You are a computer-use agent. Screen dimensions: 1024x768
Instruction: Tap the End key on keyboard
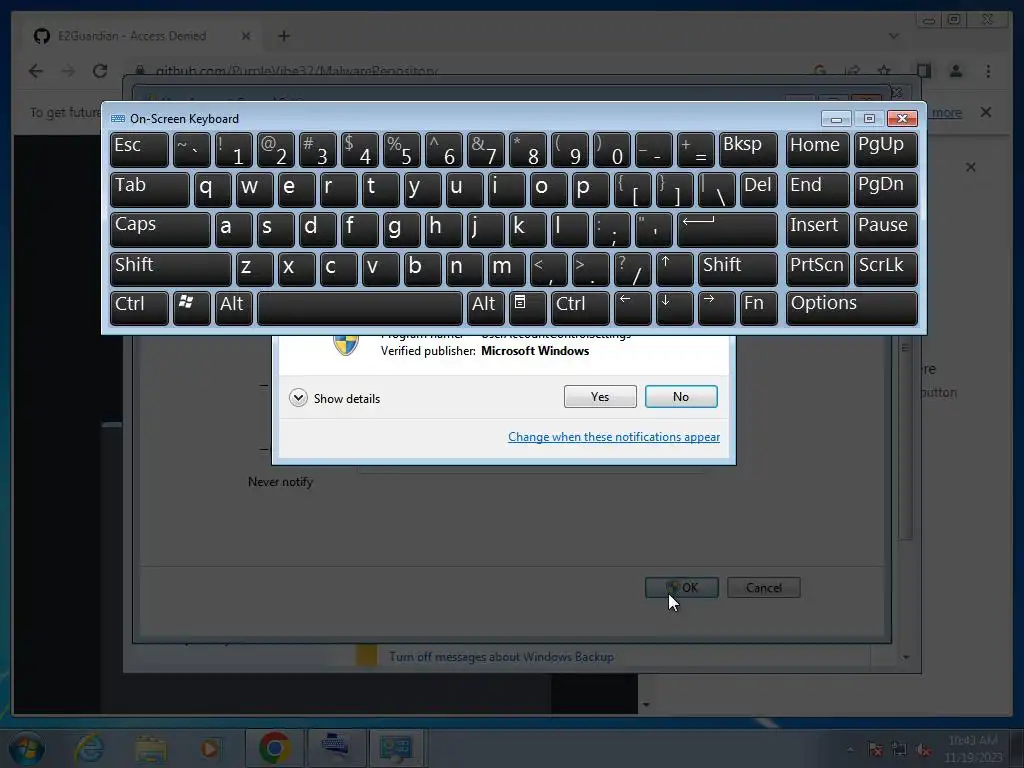tap(818, 189)
